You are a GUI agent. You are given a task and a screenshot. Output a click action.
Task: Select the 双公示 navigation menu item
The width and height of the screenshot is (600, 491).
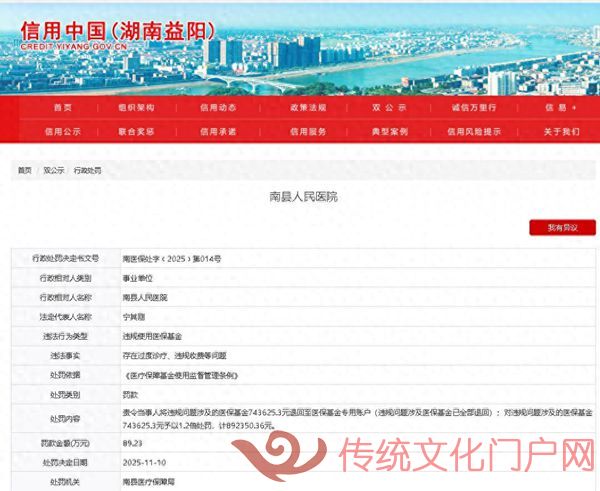tap(389, 108)
